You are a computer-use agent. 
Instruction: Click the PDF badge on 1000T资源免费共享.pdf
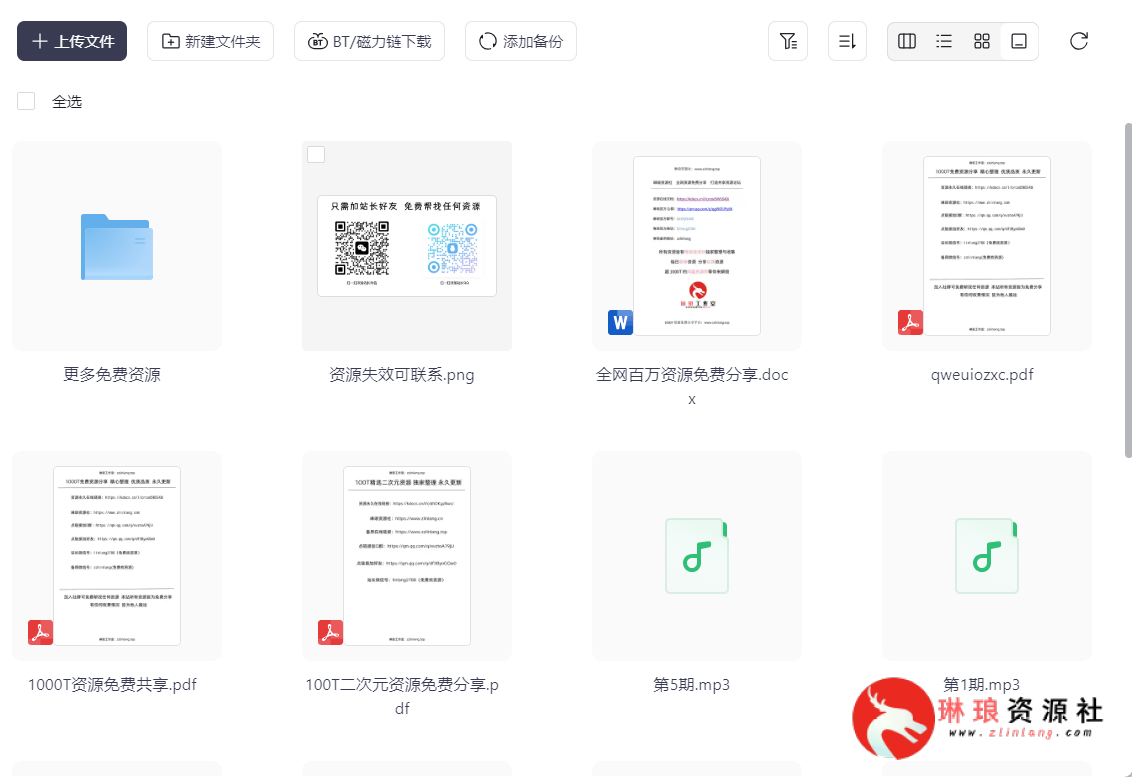click(x=40, y=632)
